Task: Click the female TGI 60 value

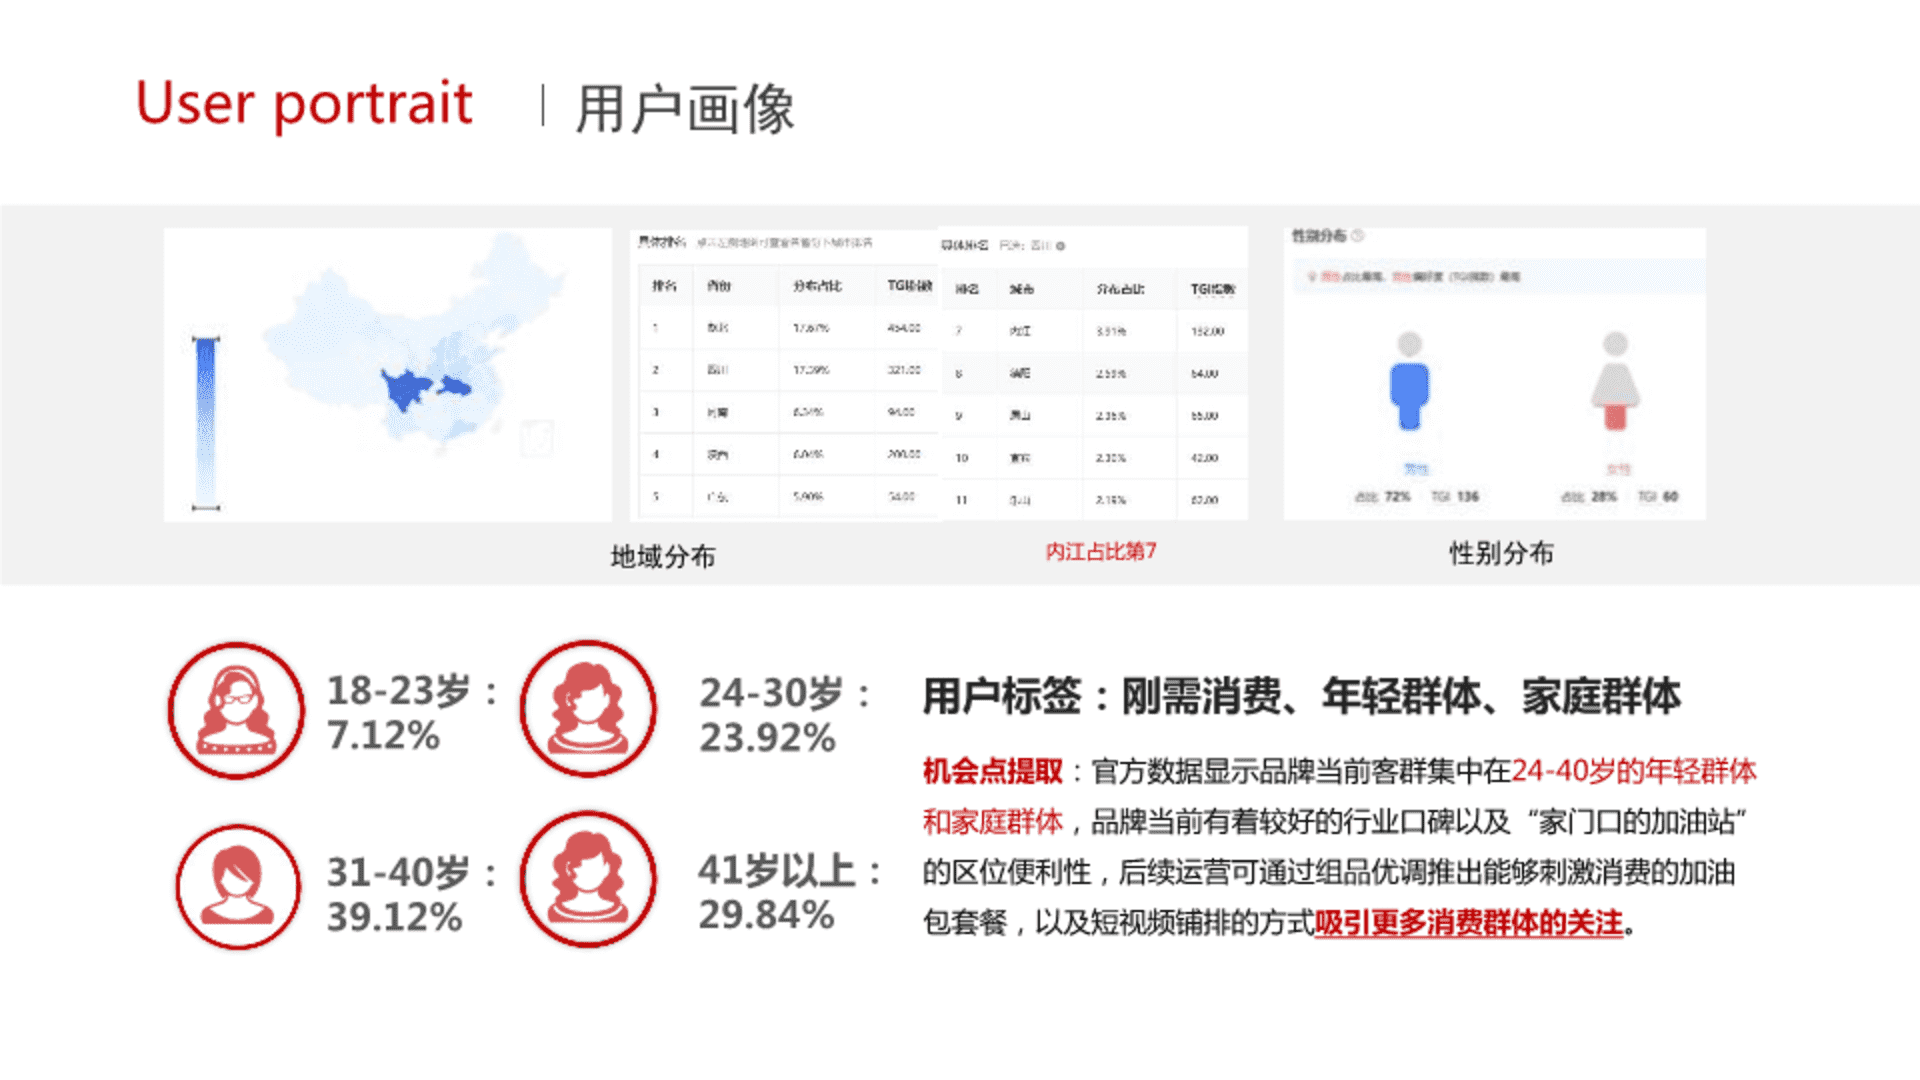Action: (x=1671, y=497)
